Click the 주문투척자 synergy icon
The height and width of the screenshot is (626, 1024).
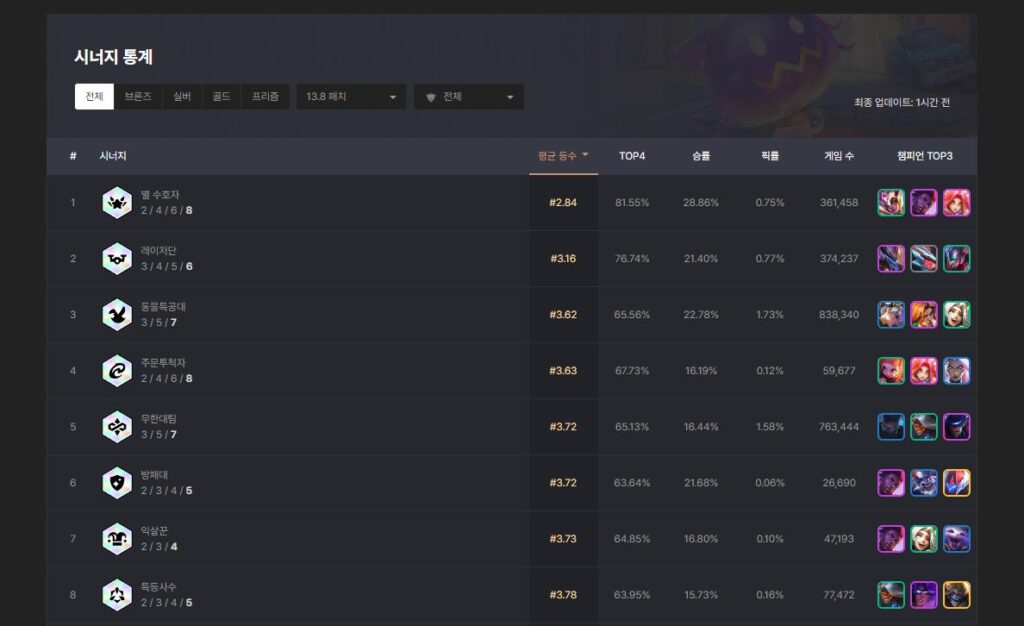(117, 371)
